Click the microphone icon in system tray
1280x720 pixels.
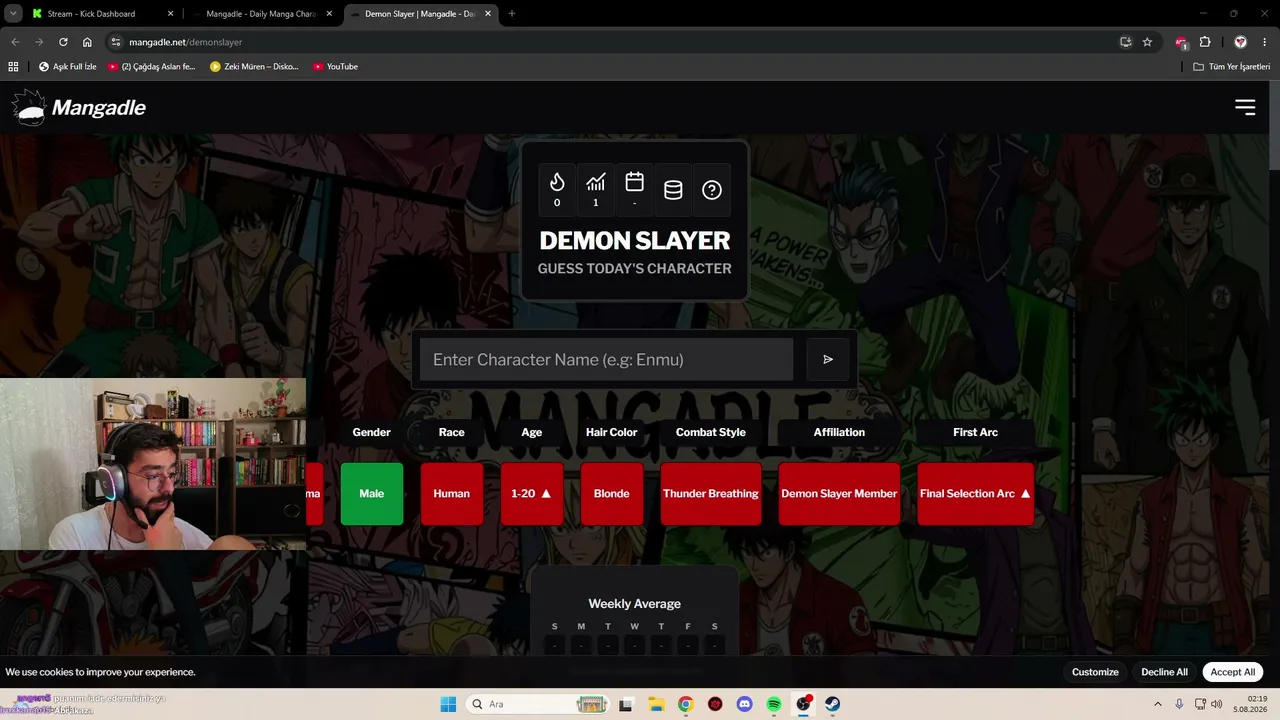[x=1180, y=704]
